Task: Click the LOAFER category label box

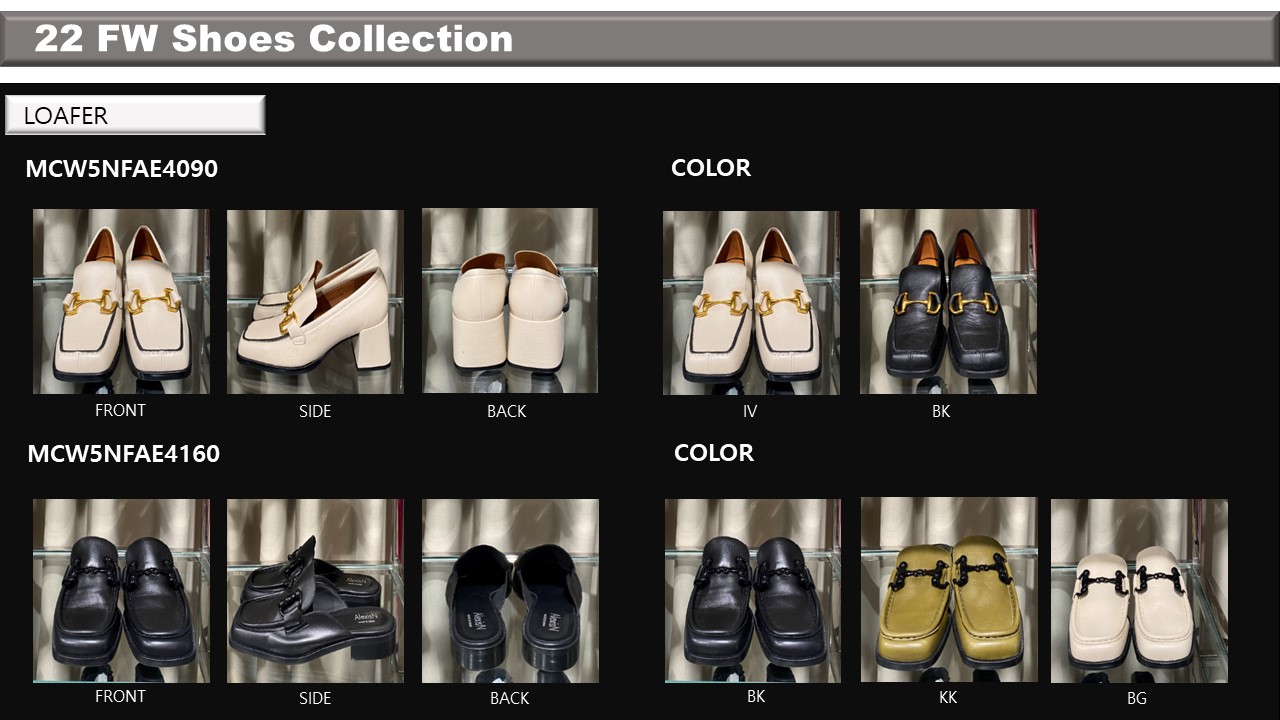Action: [x=135, y=115]
